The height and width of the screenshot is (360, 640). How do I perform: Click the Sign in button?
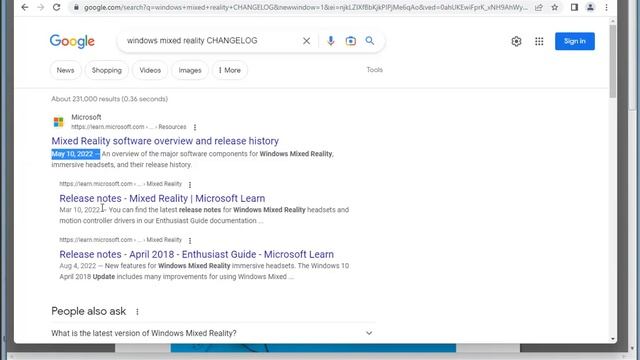[x=575, y=41]
